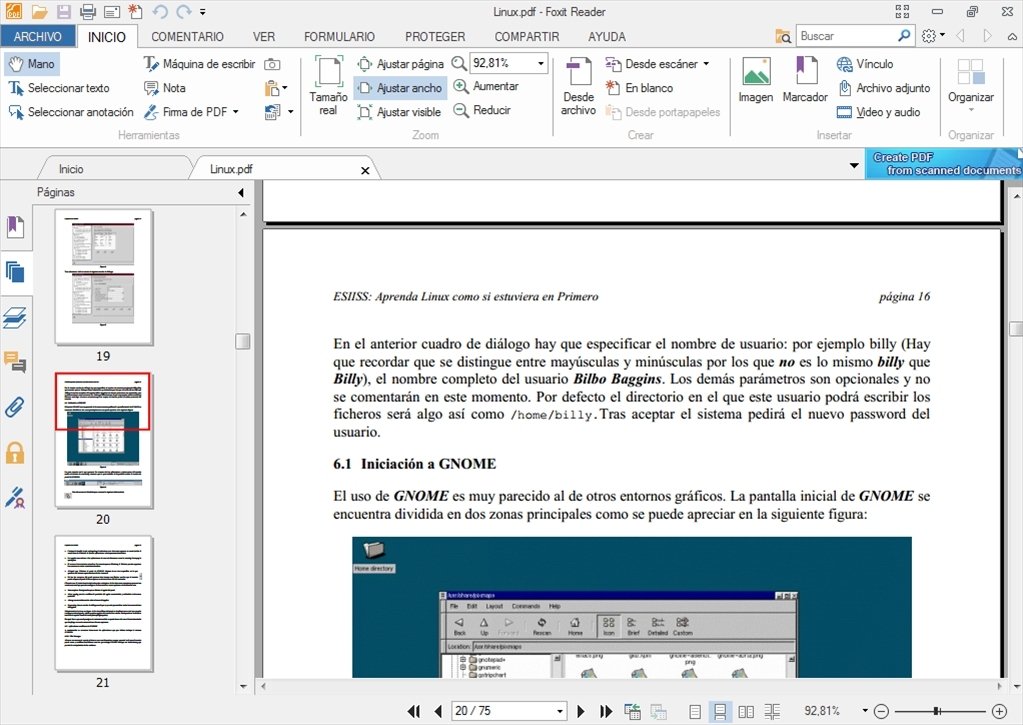
Task: Click the zoom slider handle
Action: pos(937,711)
